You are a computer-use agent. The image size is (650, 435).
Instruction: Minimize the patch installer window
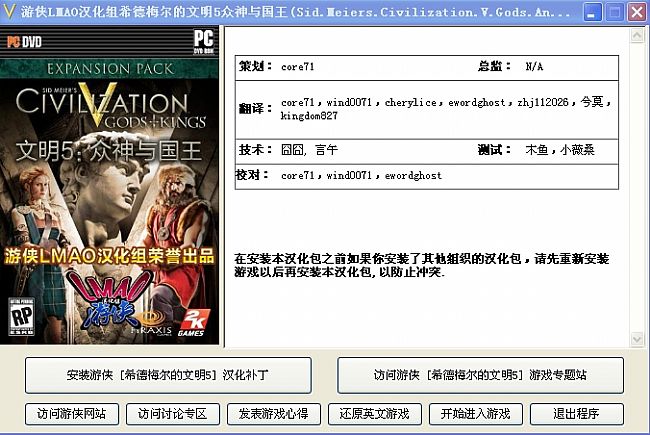[x=592, y=12]
